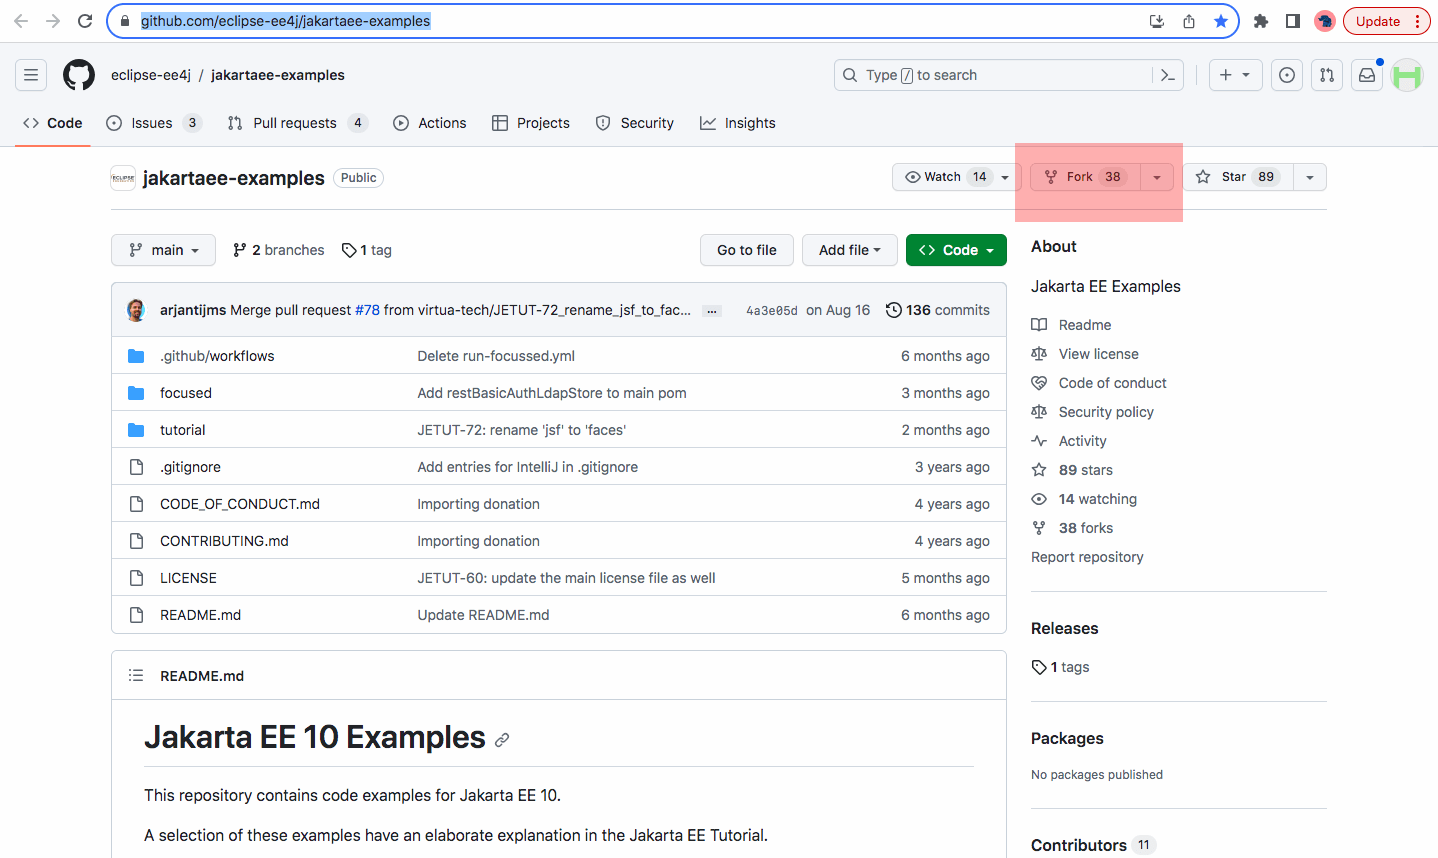This screenshot has height=858, width=1438.
Task: Switch to the Pull requests tab
Action: pyautogui.click(x=297, y=123)
